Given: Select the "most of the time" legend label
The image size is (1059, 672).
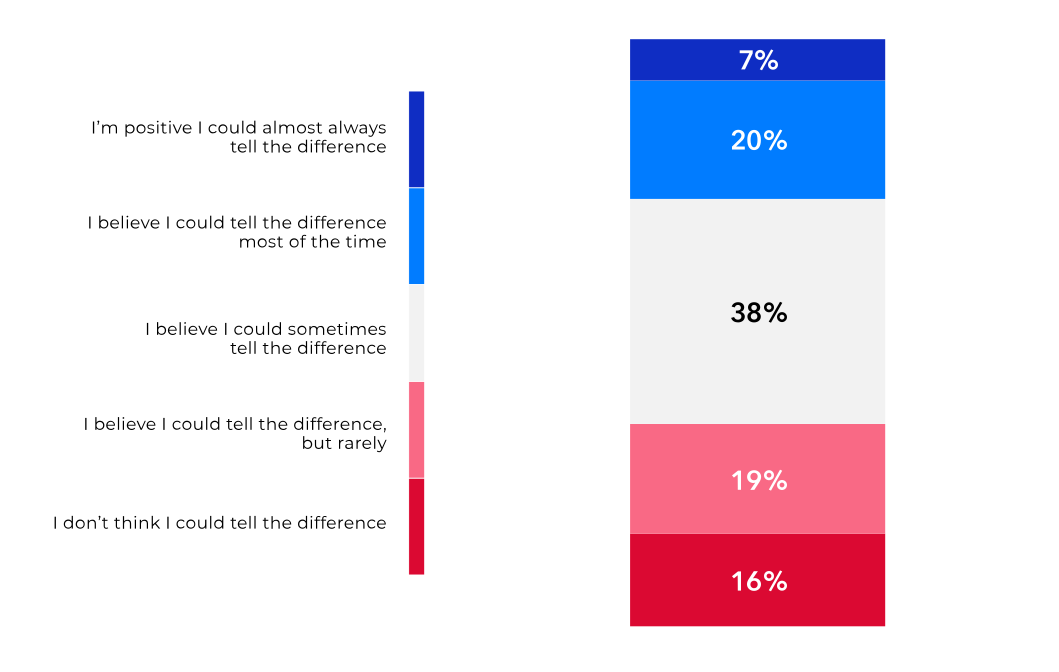Looking at the screenshot, I should coord(236,232).
